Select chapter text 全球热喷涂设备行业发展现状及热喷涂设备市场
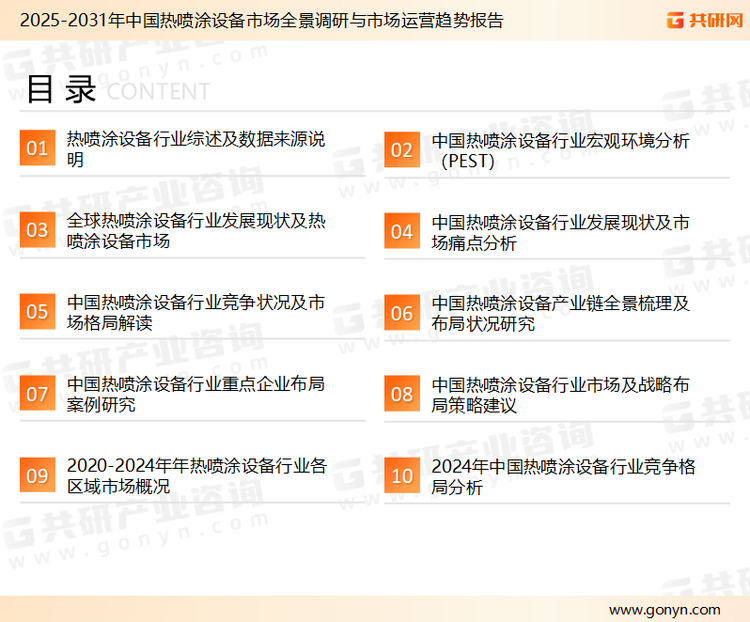Image resolution: width=750 pixels, height=622 pixels. [x=196, y=231]
